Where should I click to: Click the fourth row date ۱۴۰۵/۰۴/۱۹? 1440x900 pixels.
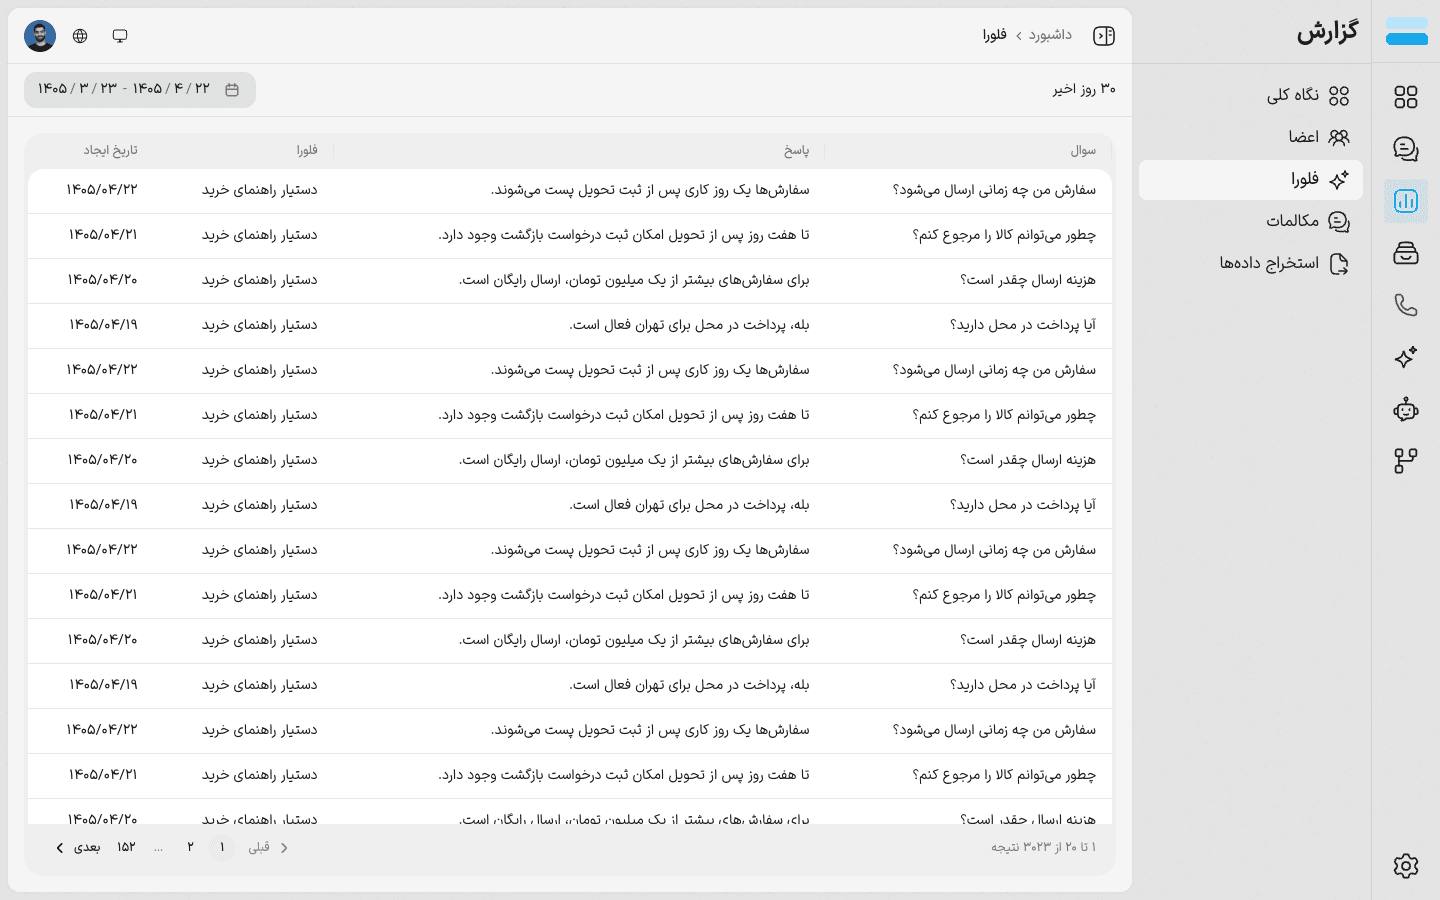tap(103, 325)
